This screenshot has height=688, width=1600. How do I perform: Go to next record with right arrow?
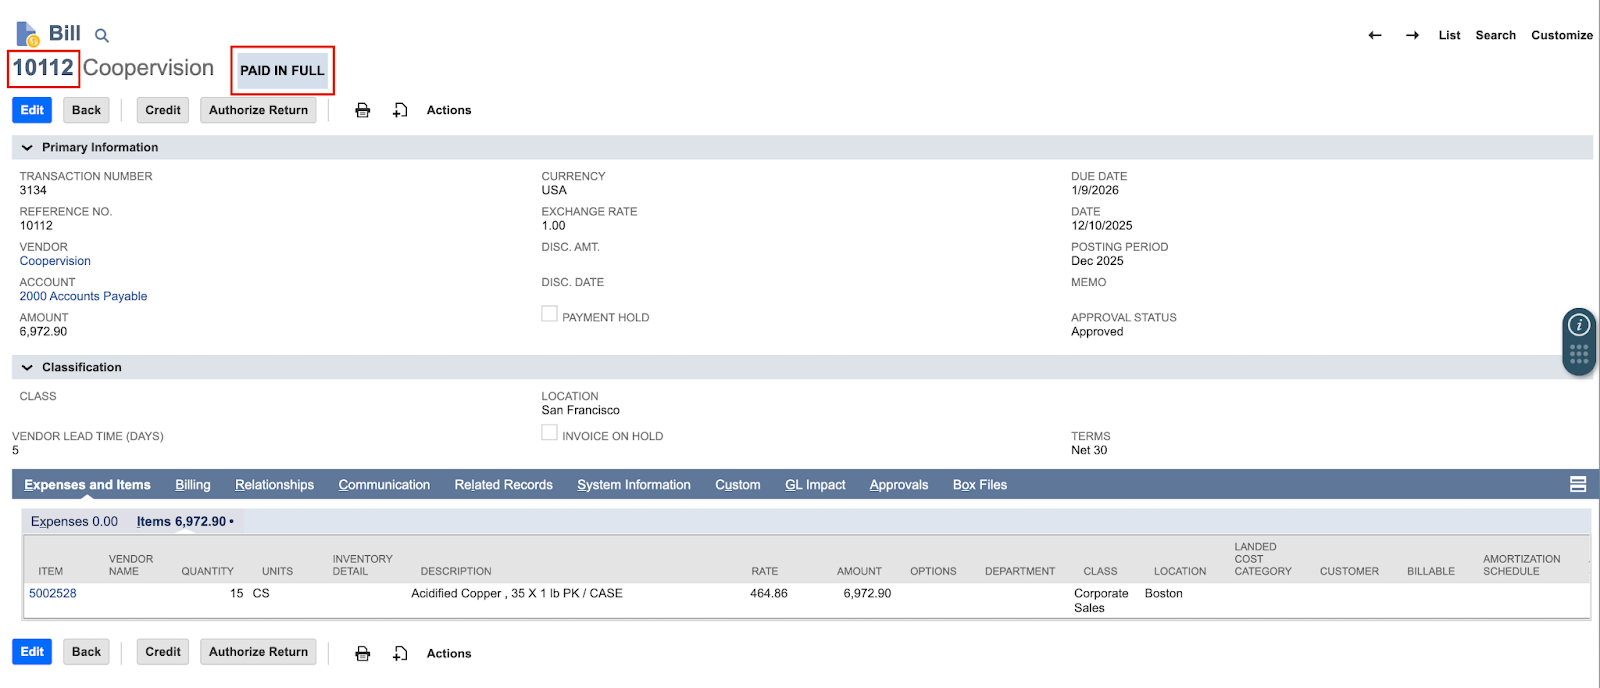1412,35
